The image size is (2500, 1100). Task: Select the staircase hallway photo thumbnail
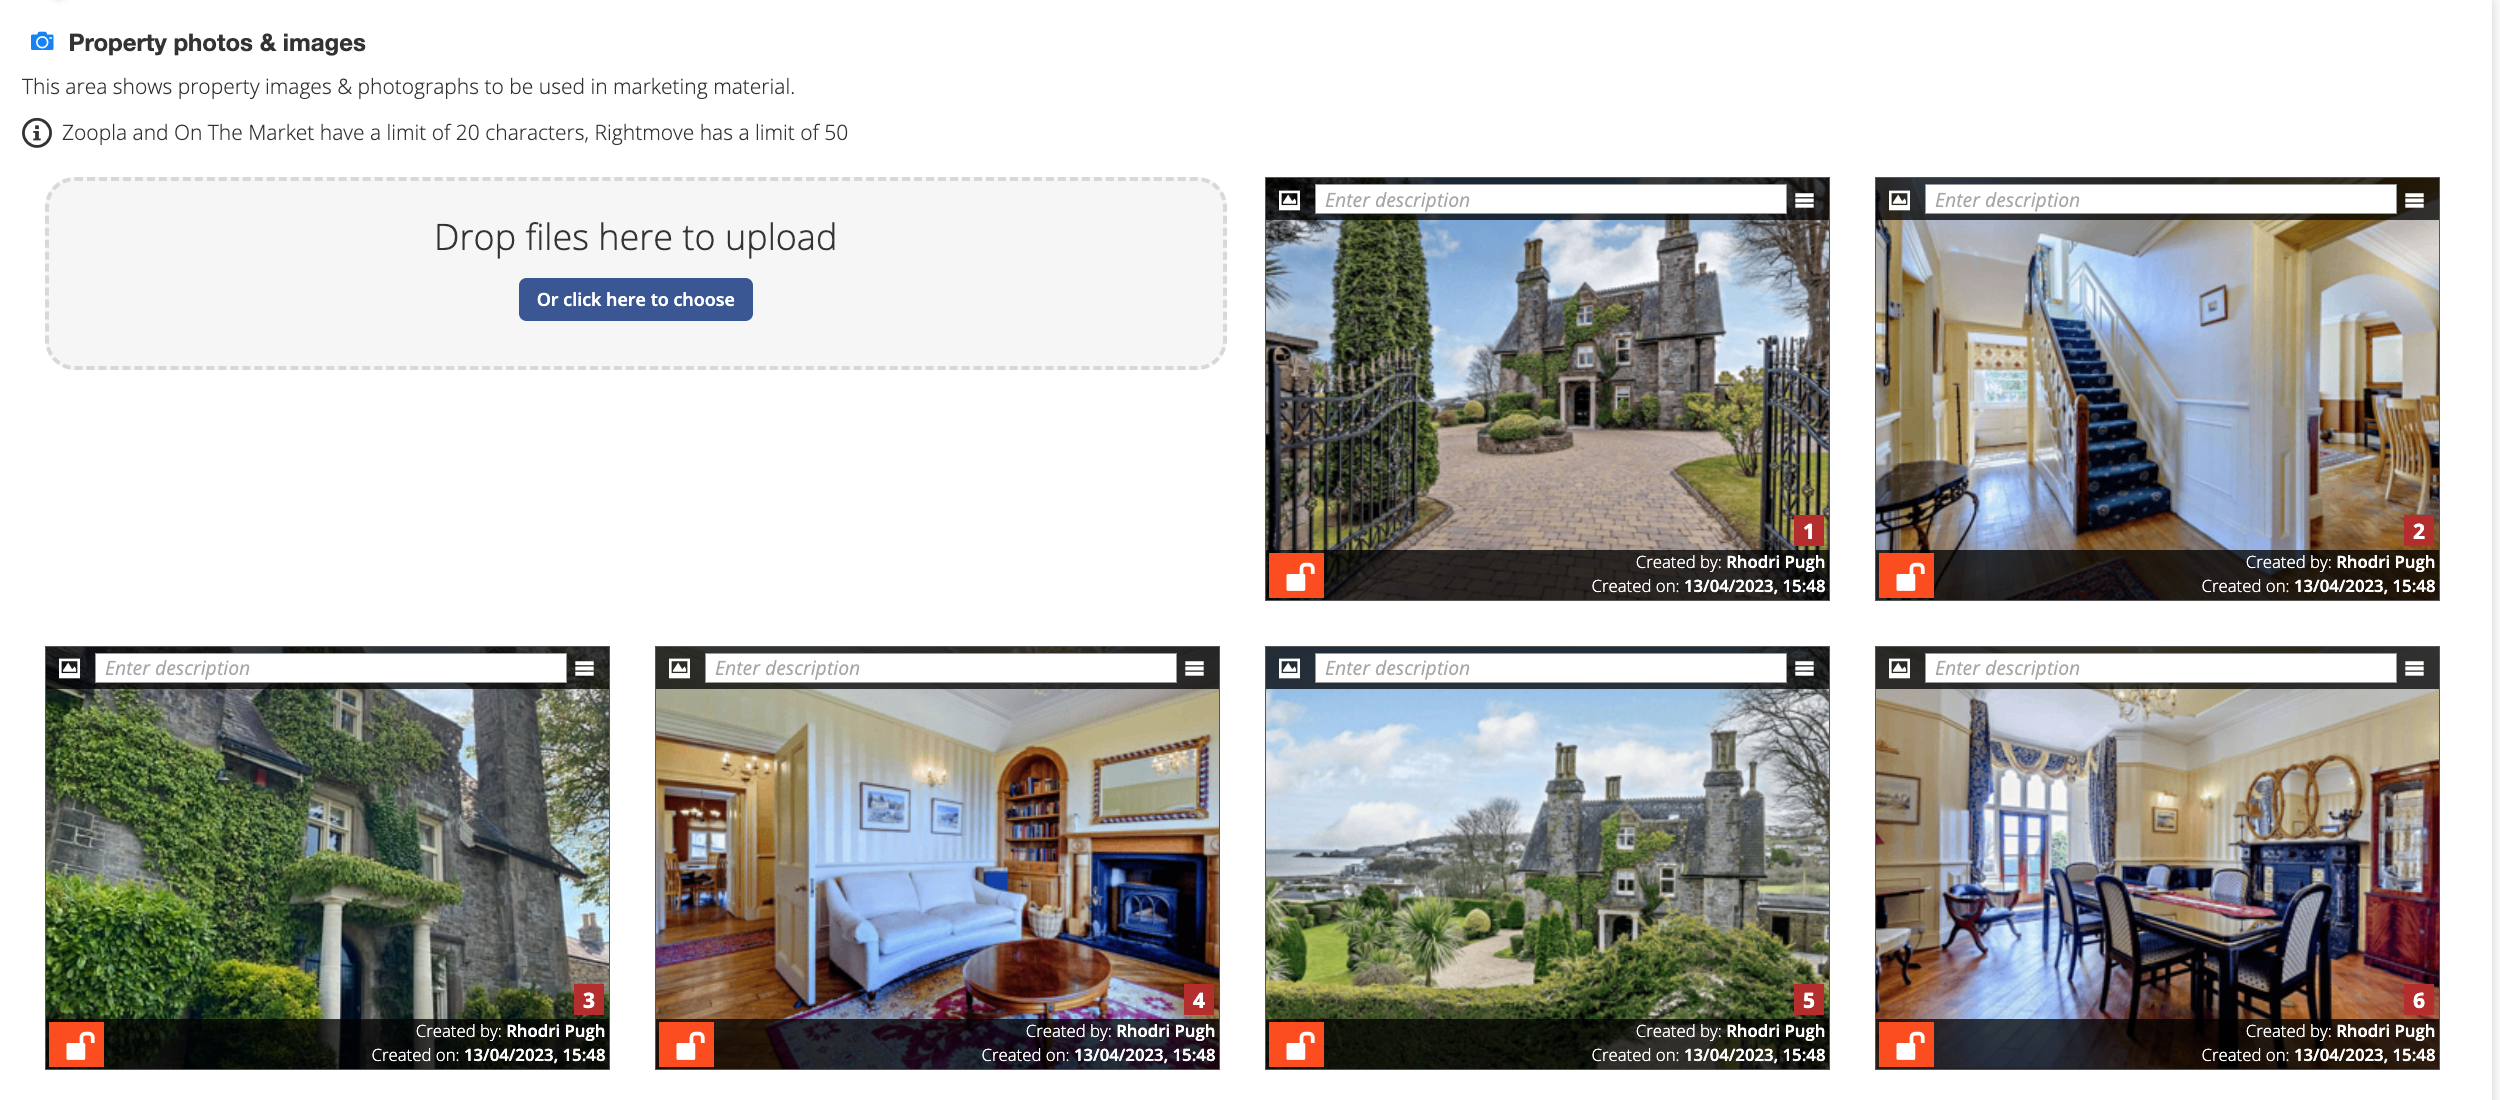pyautogui.click(x=2157, y=385)
